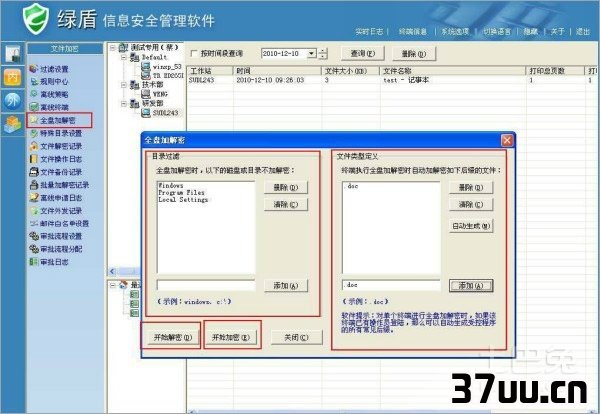Select Program Files in the directory filter list
The image size is (600, 414).
click(x=181, y=192)
